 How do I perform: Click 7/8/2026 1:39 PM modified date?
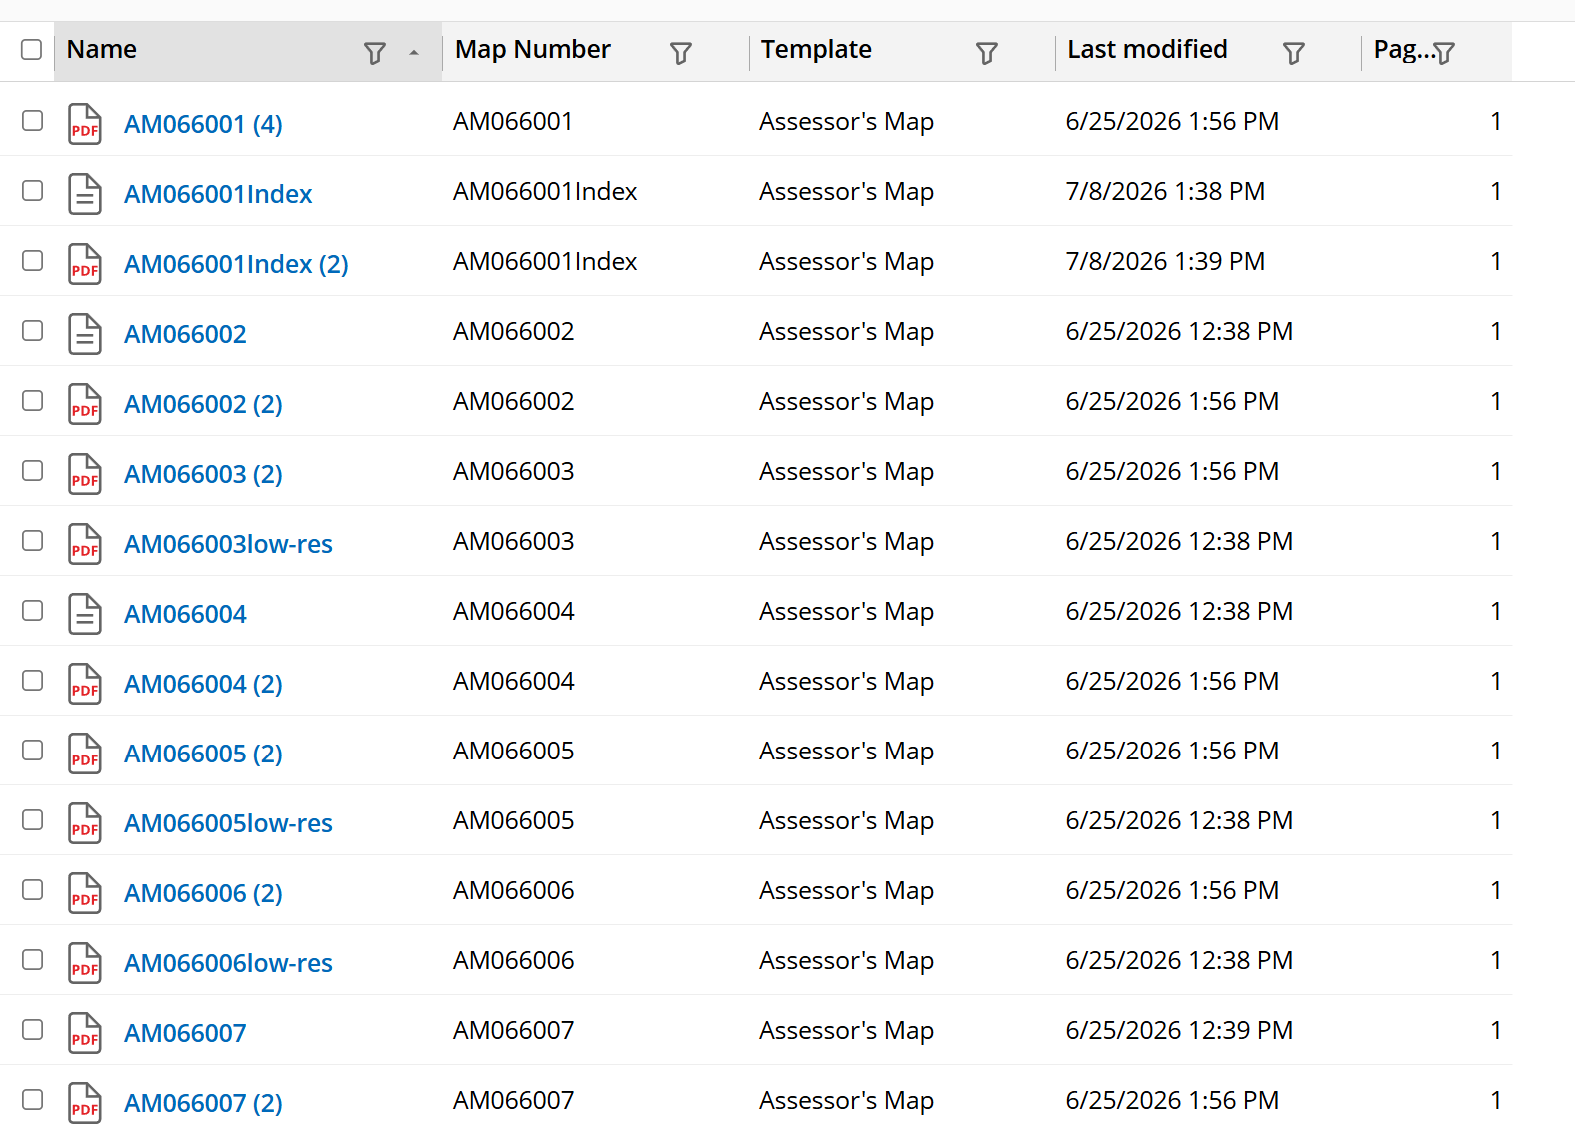pos(1165,261)
